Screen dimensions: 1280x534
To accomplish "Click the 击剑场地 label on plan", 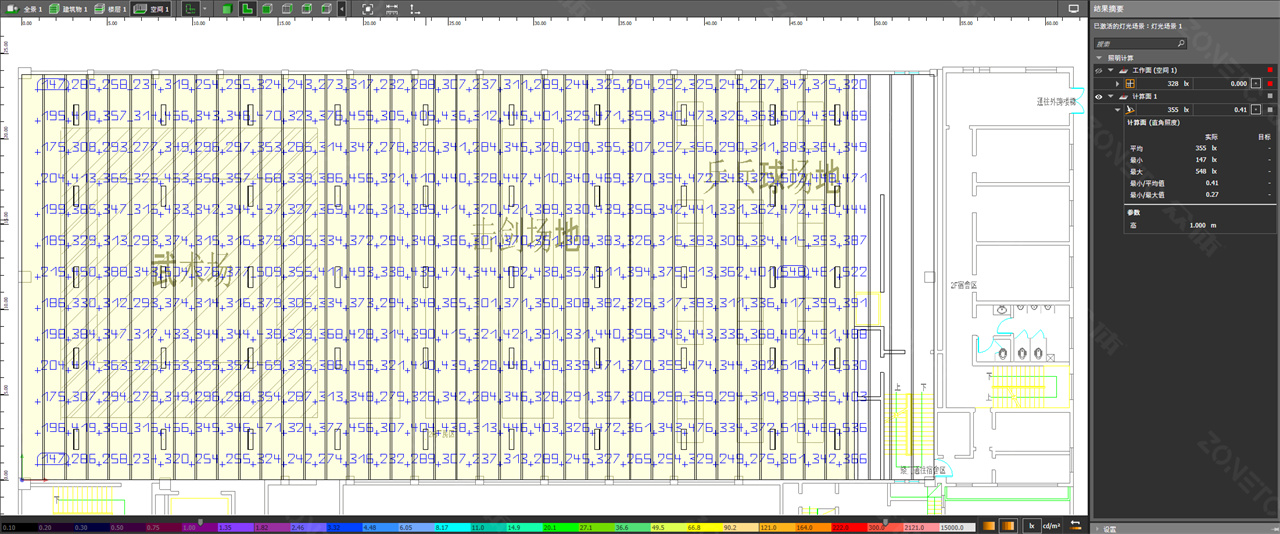I will coord(526,238).
